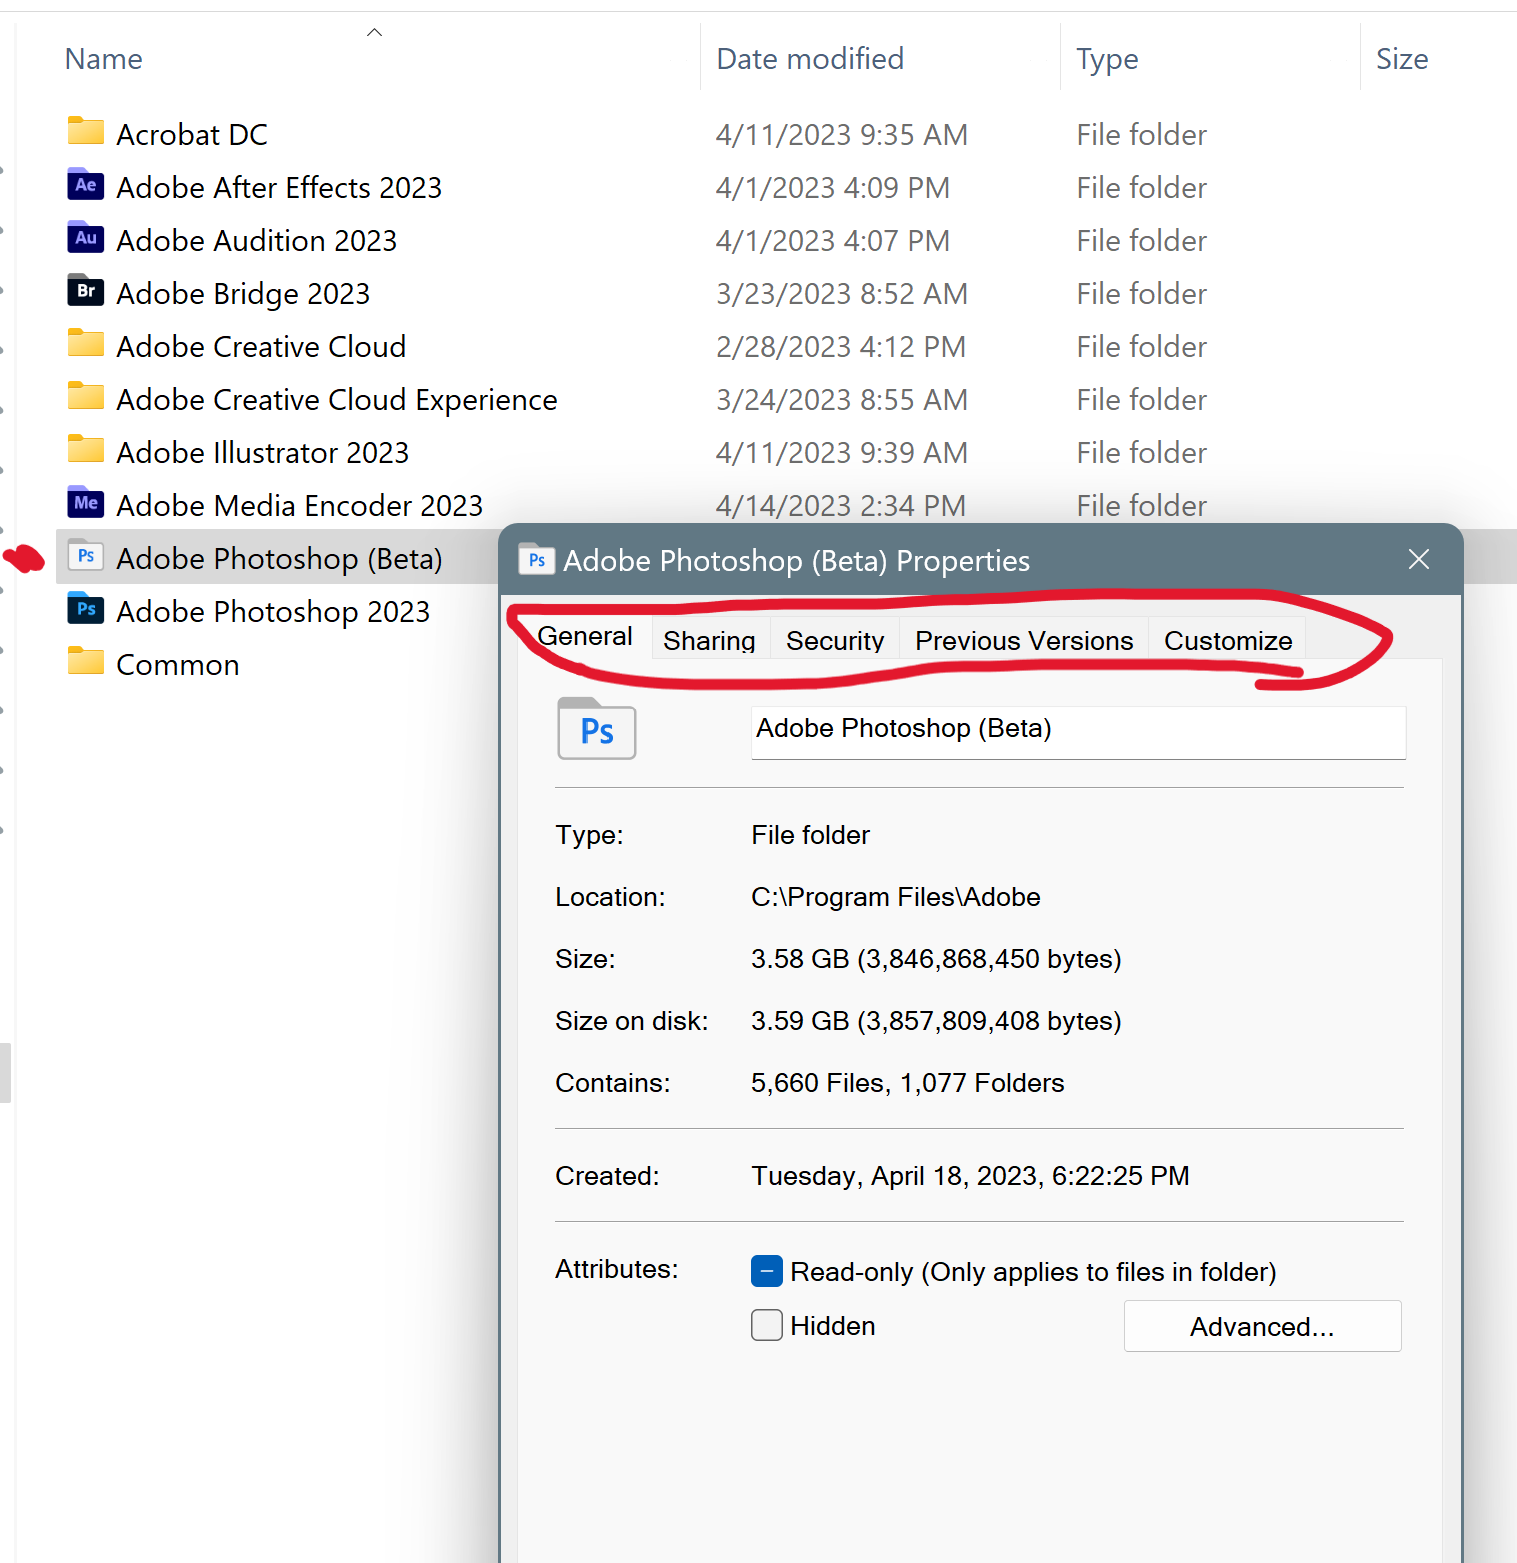Select the Common folder name

(178, 664)
